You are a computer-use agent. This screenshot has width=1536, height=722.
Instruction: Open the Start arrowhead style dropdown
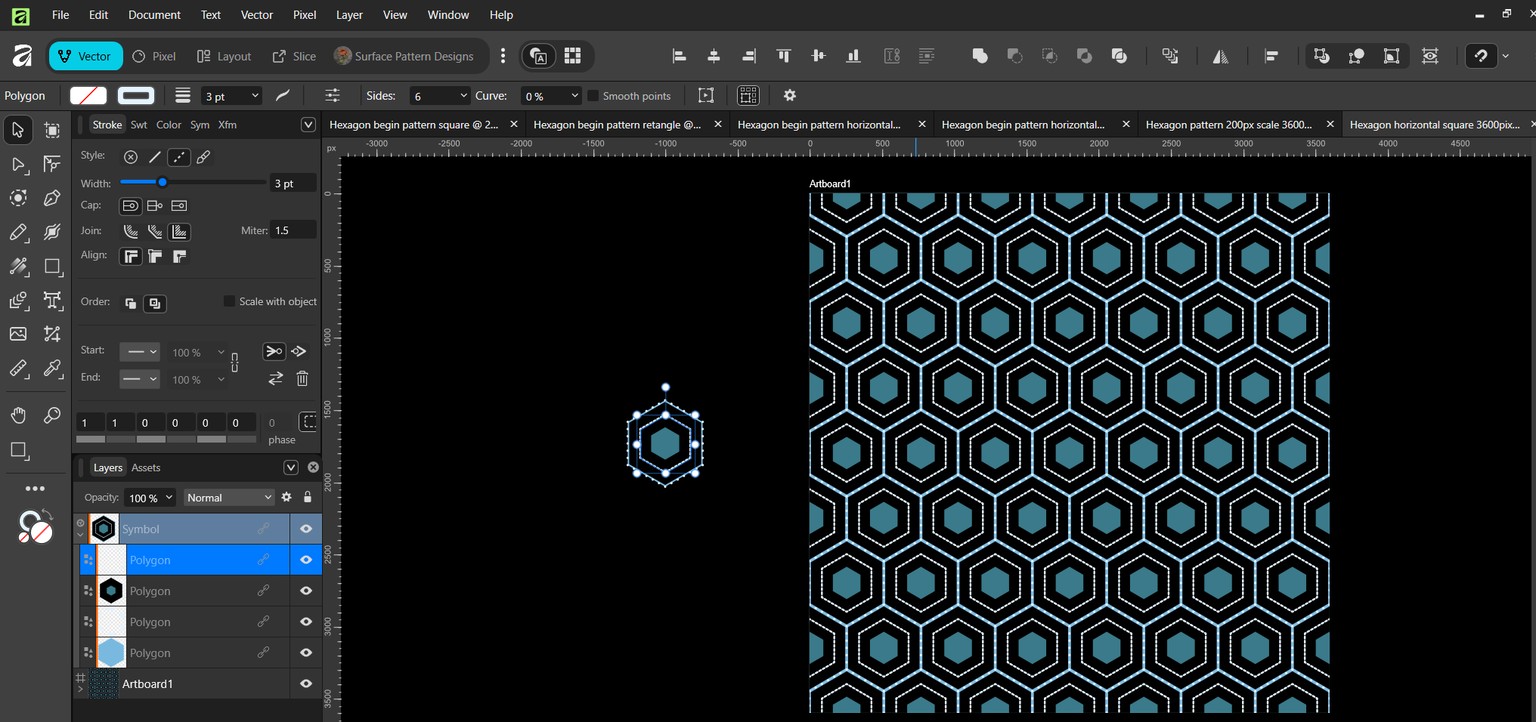pyautogui.click(x=139, y=352)
